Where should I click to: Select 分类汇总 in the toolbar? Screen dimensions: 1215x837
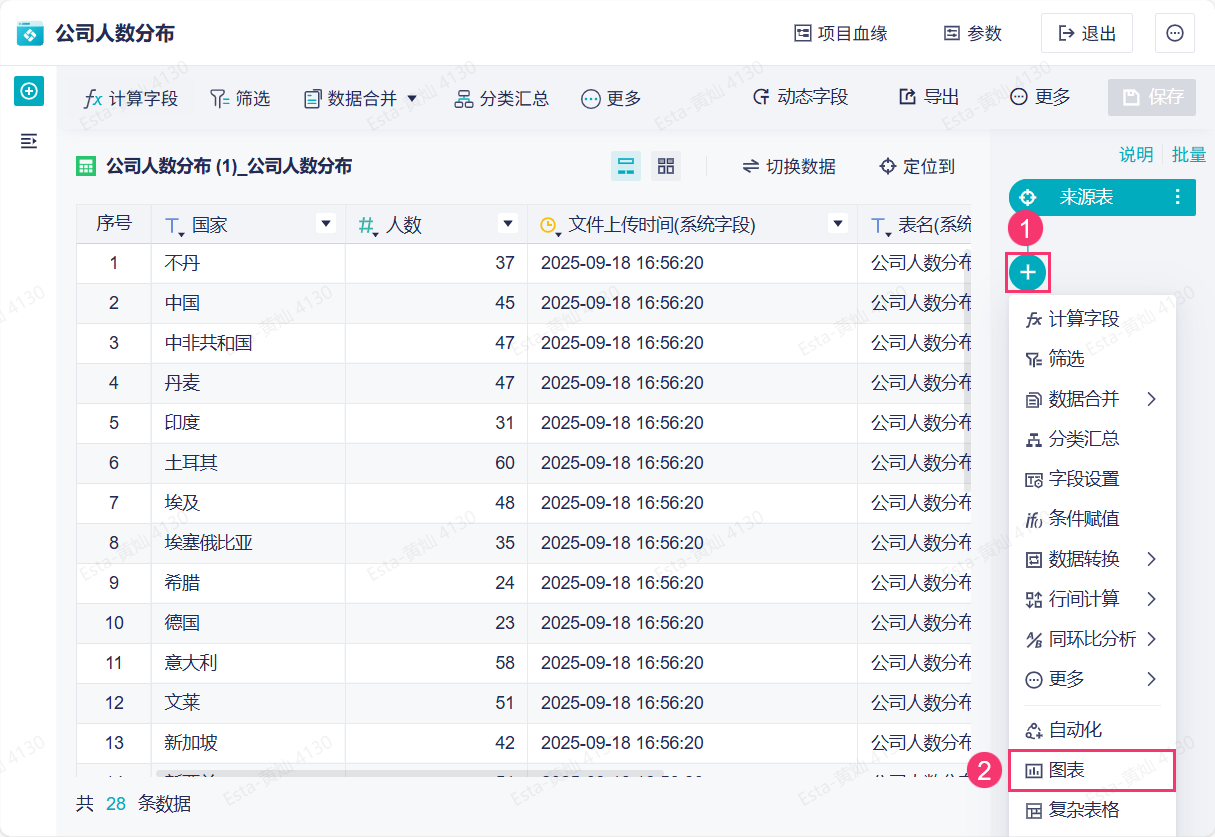tap(502, 98)
